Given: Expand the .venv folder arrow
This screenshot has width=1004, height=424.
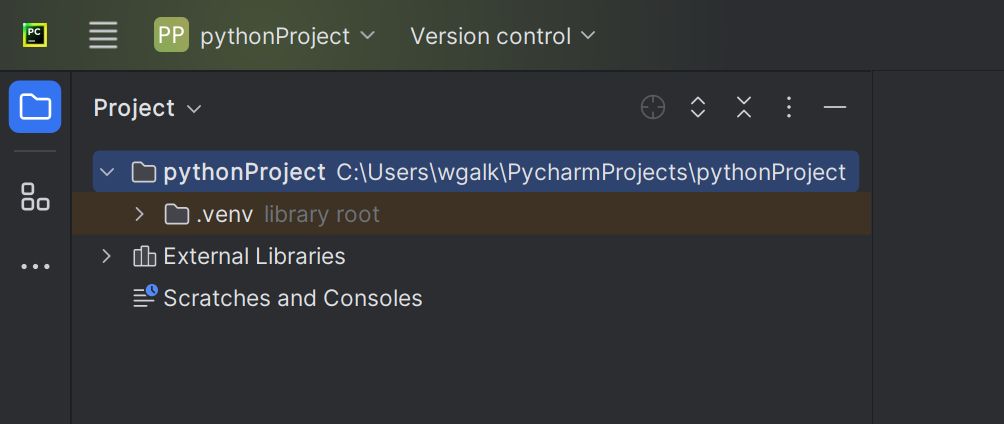Looking at the screenshot, I should pos(139,214).
